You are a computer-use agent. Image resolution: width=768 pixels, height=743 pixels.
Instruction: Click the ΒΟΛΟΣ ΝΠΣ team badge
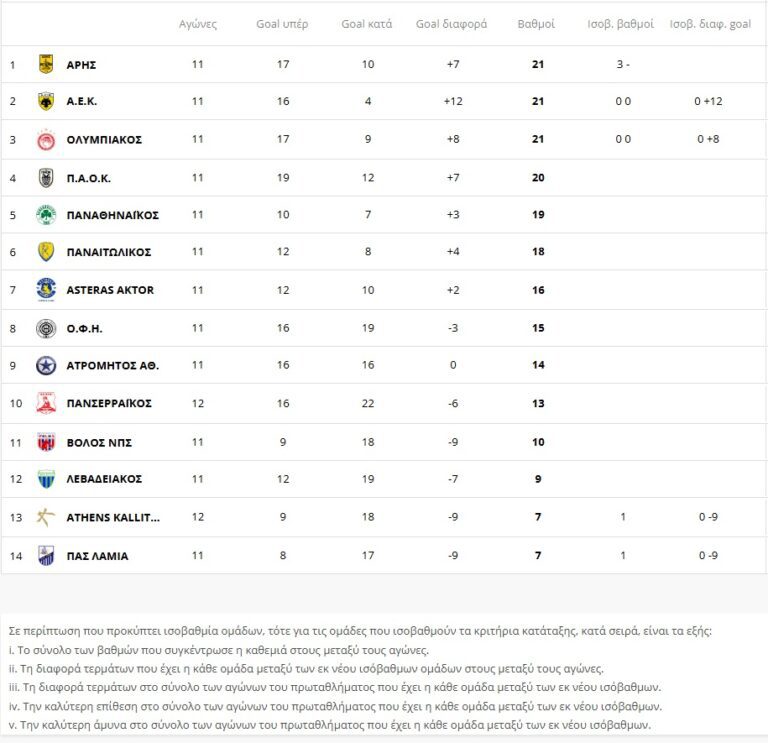45,442
